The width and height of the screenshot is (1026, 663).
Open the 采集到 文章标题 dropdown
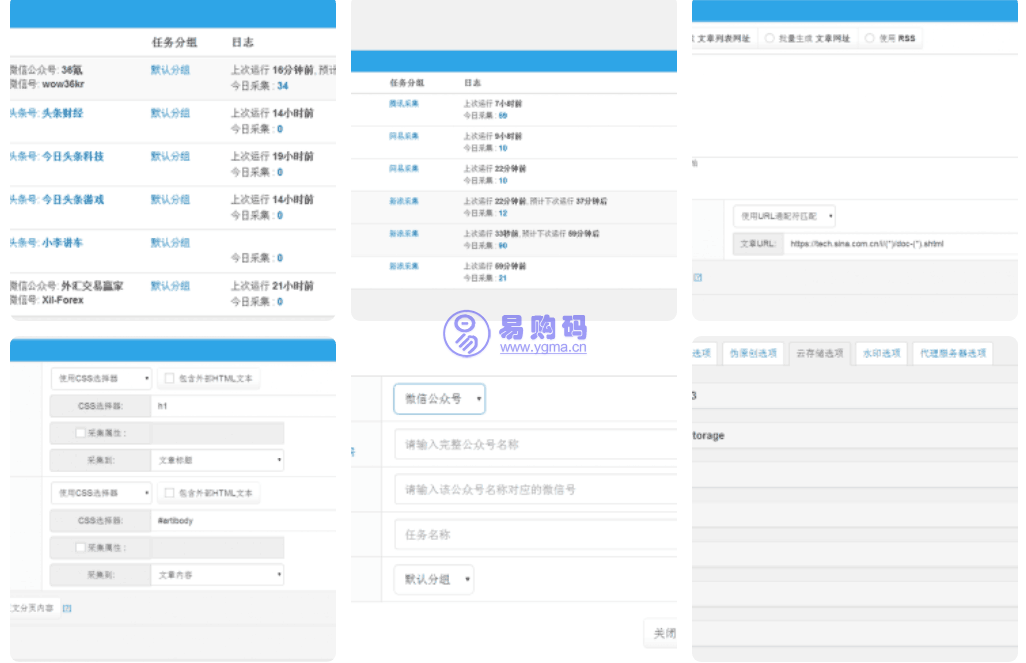[x=218, y=460]
